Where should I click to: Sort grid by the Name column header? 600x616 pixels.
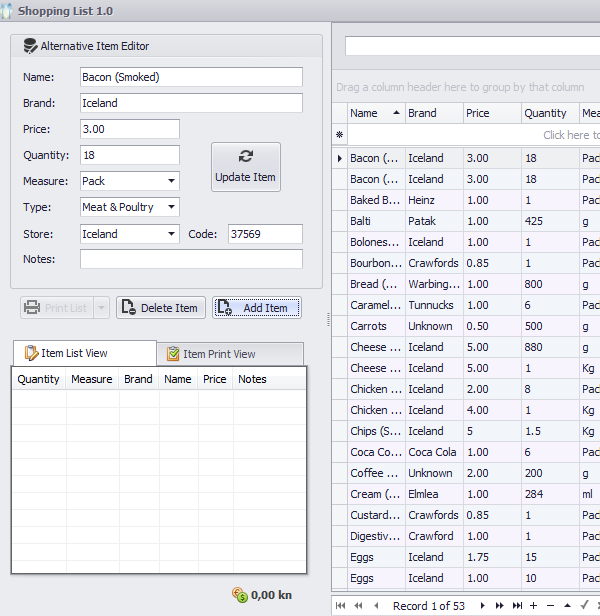pyautogui.click(x=374, y=113)
